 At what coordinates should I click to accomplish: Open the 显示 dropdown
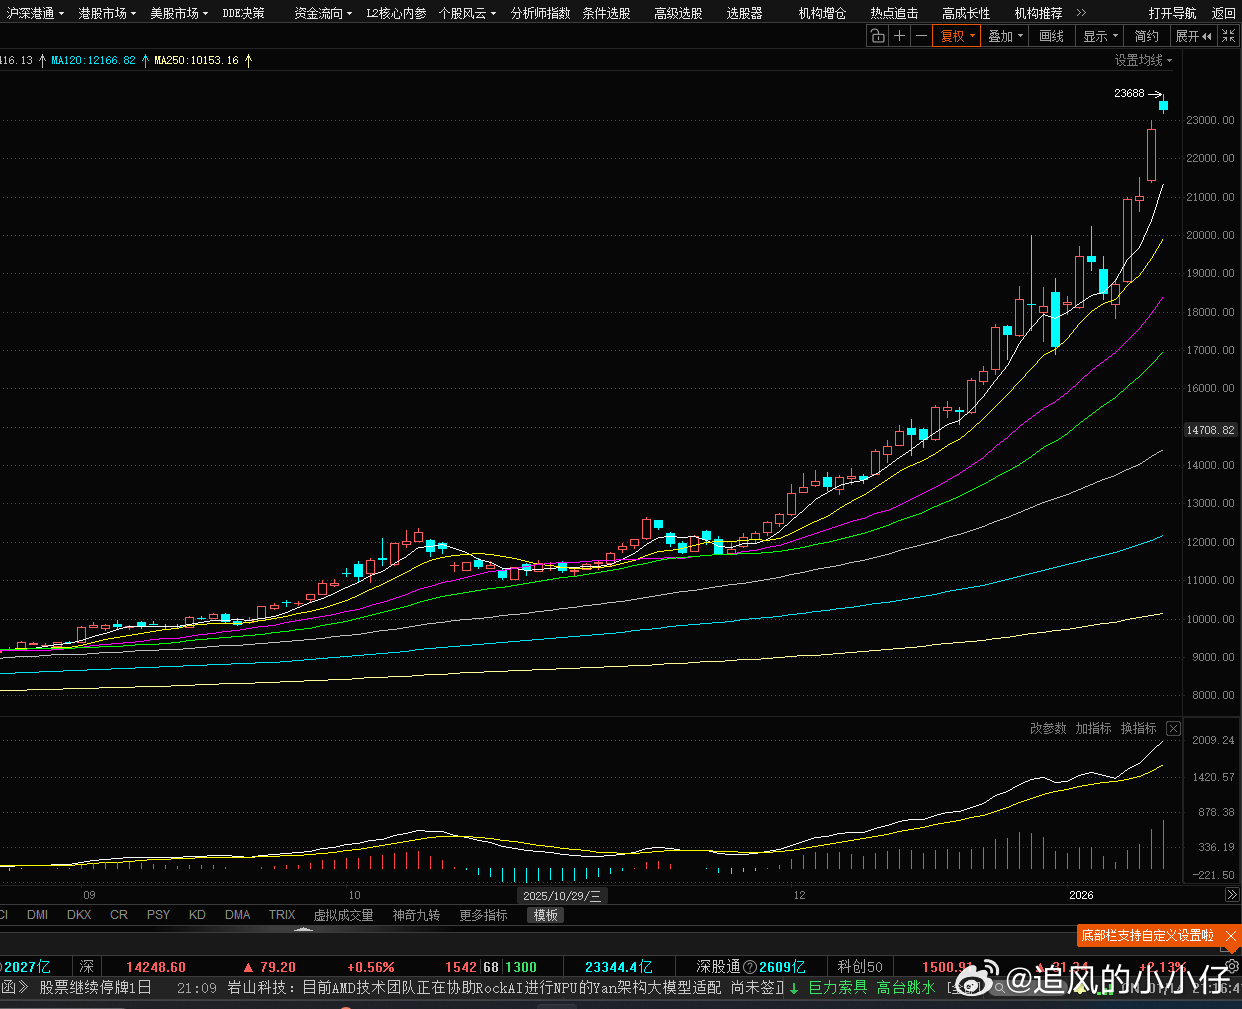coord(1100,36)
